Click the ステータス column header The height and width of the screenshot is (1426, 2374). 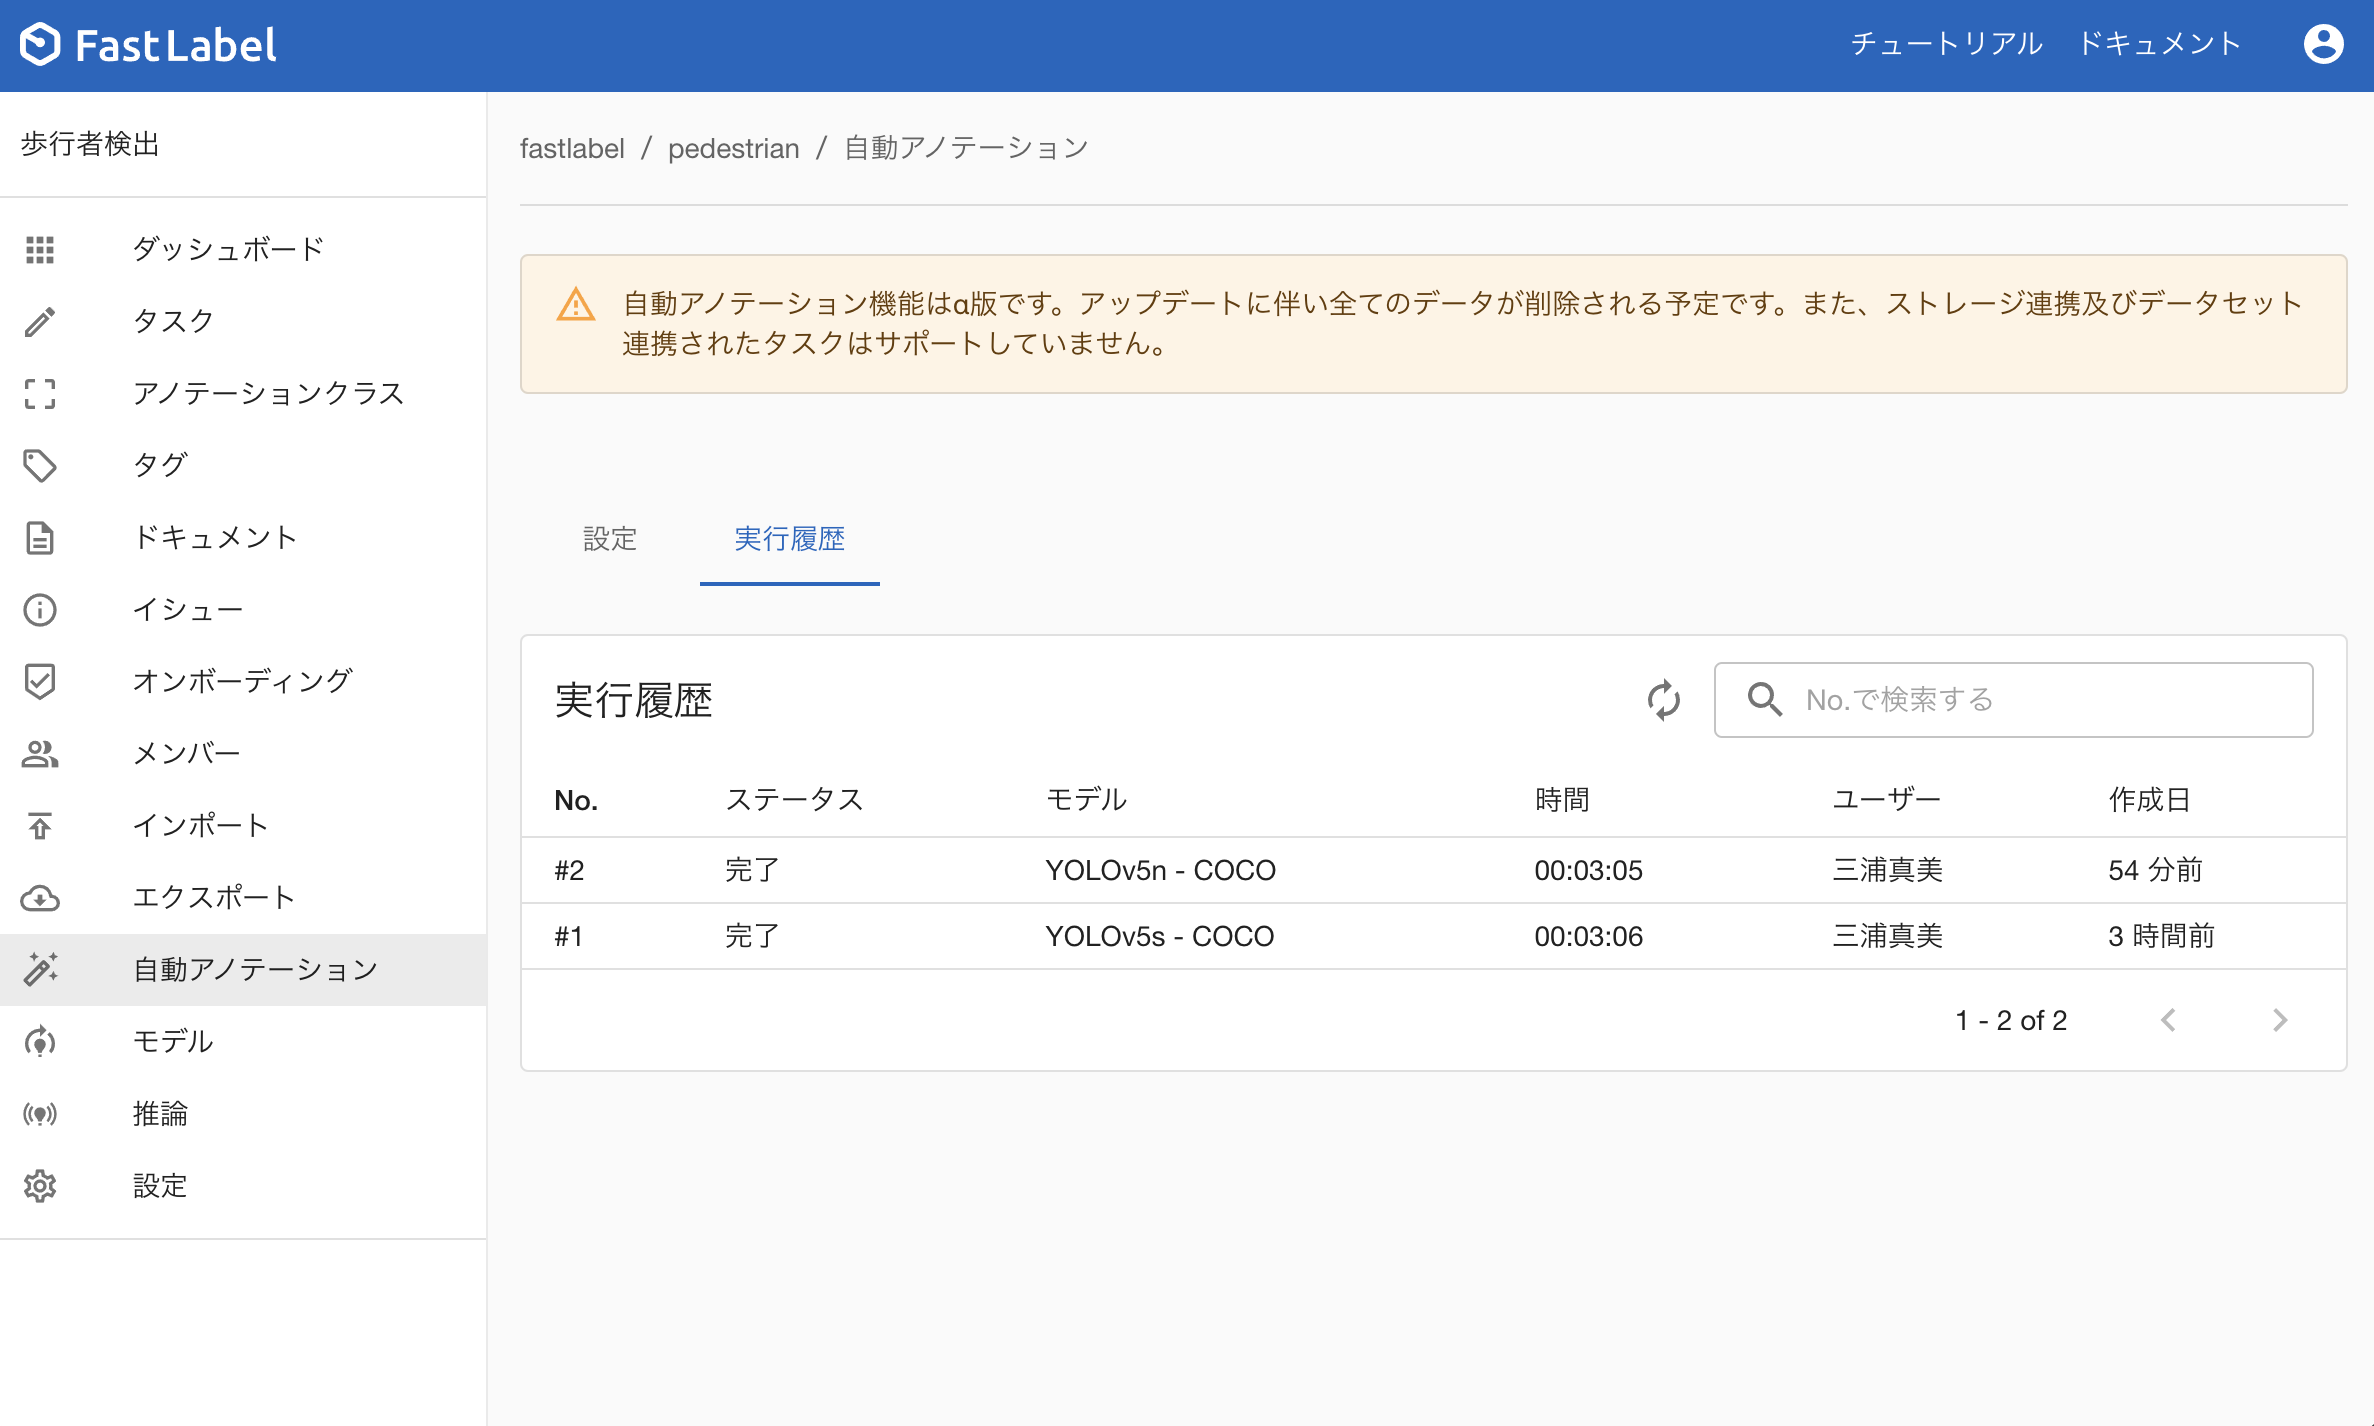(x=794, y=800)
